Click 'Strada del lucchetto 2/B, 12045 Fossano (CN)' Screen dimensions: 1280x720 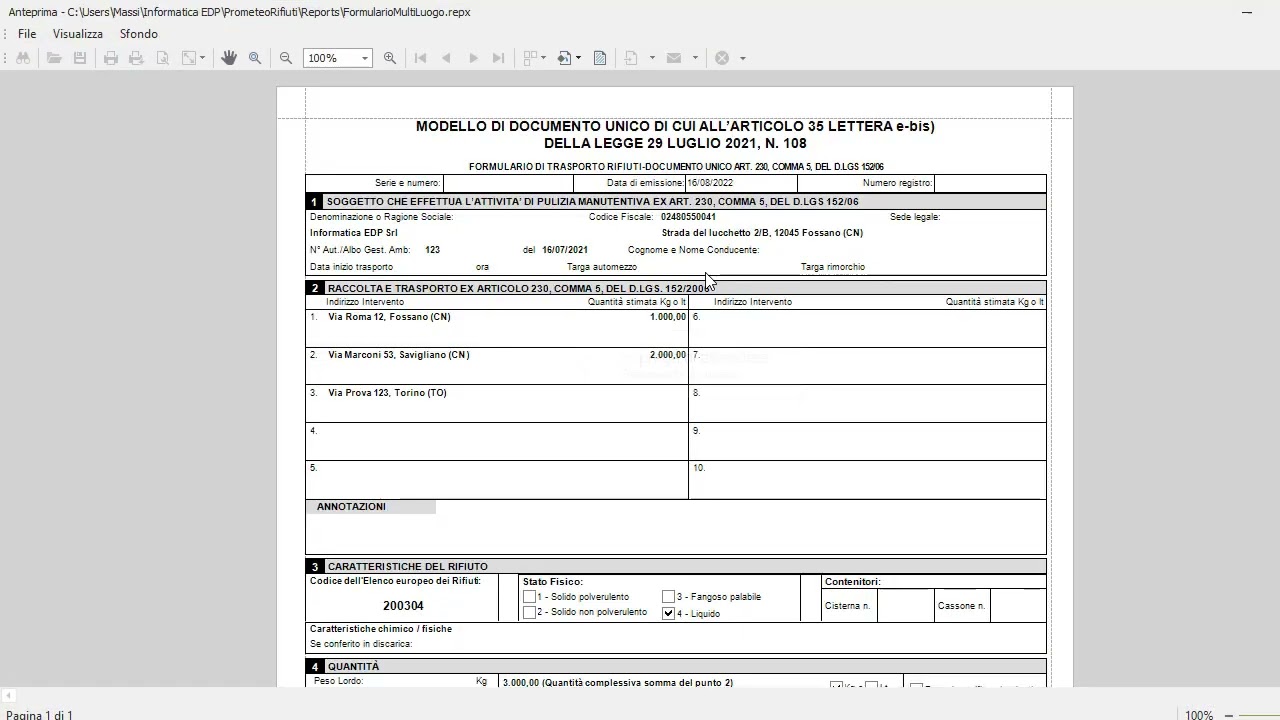pyautogui.click(x=762, y=233)
